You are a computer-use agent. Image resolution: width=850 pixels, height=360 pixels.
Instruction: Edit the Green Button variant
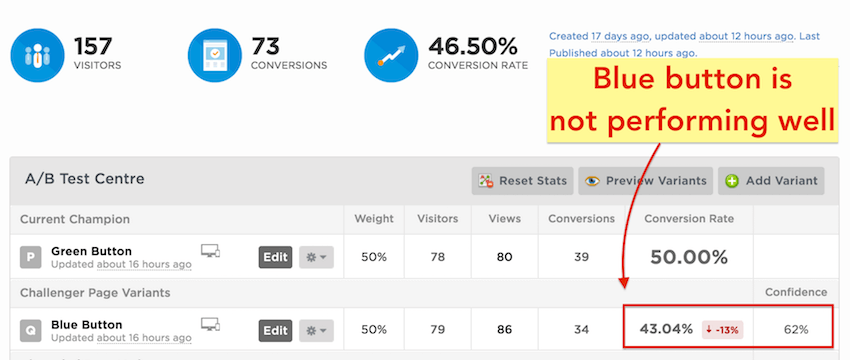point(275,258)
